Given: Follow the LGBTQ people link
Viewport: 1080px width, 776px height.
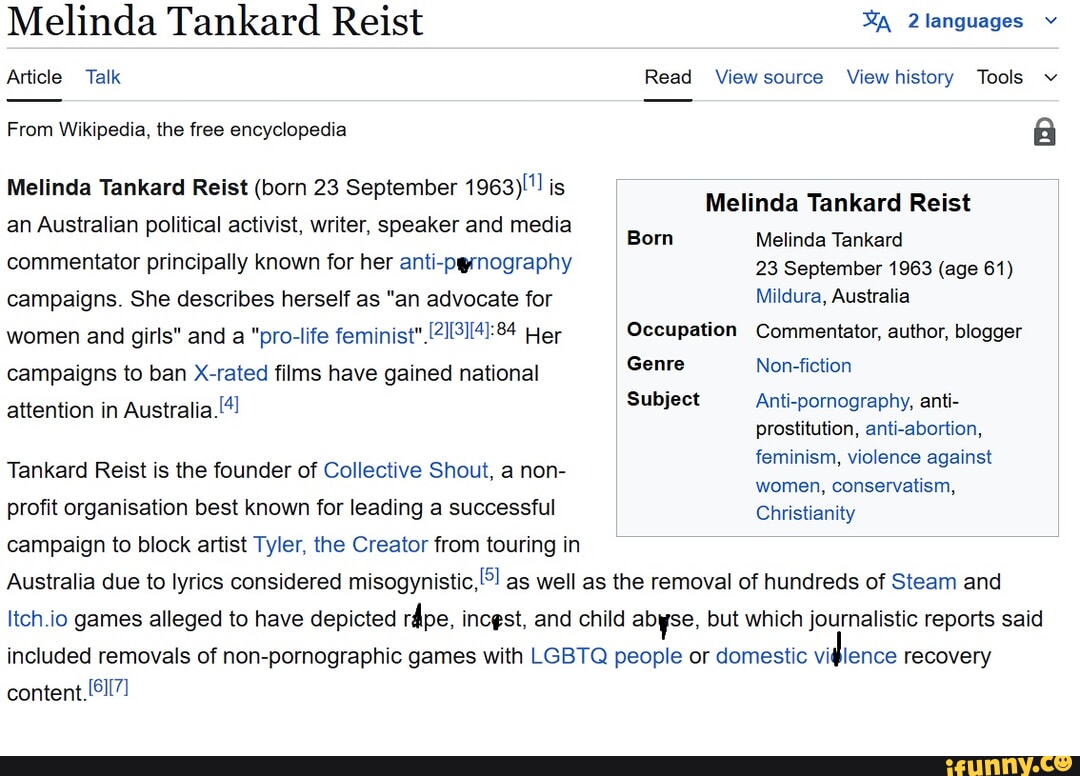Looking at the screenshot, I should pos(606,656).
